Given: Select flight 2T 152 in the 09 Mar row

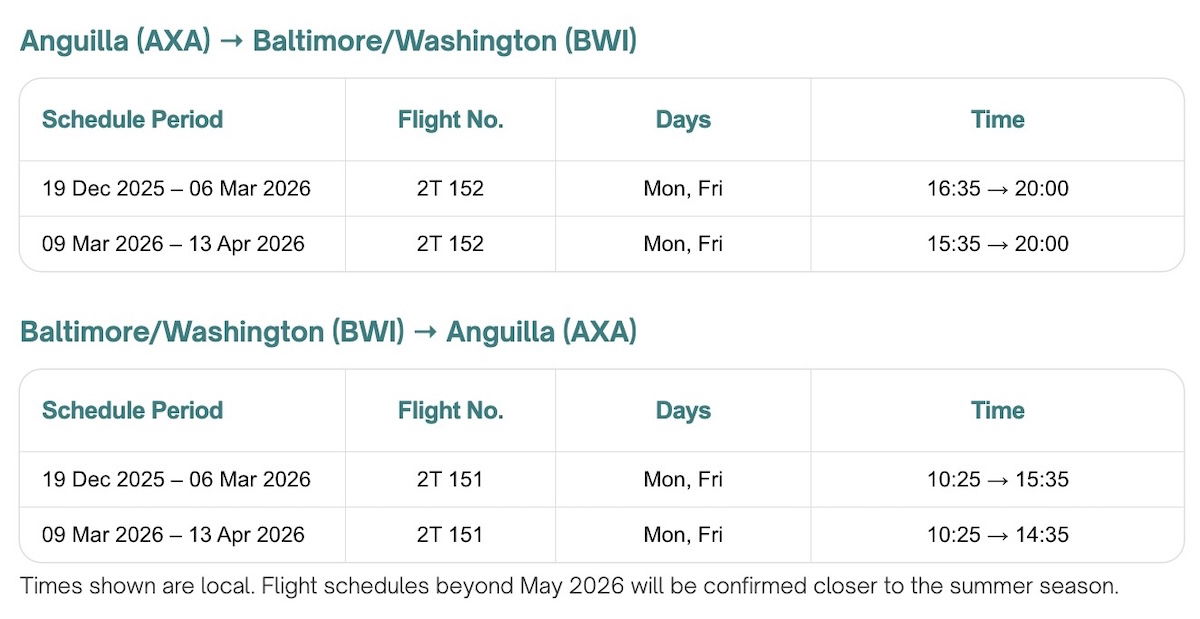Looking at the screenshot, I should [450, 244].
